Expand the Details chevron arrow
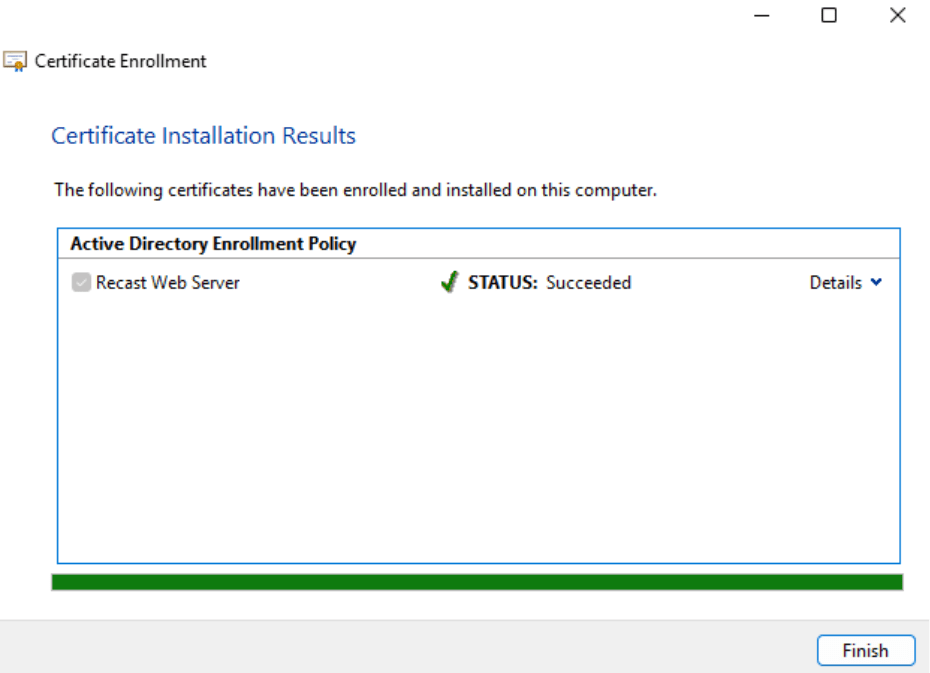Image resolution: width=930 pixels, height=673 pixels. tap(877, 283)
